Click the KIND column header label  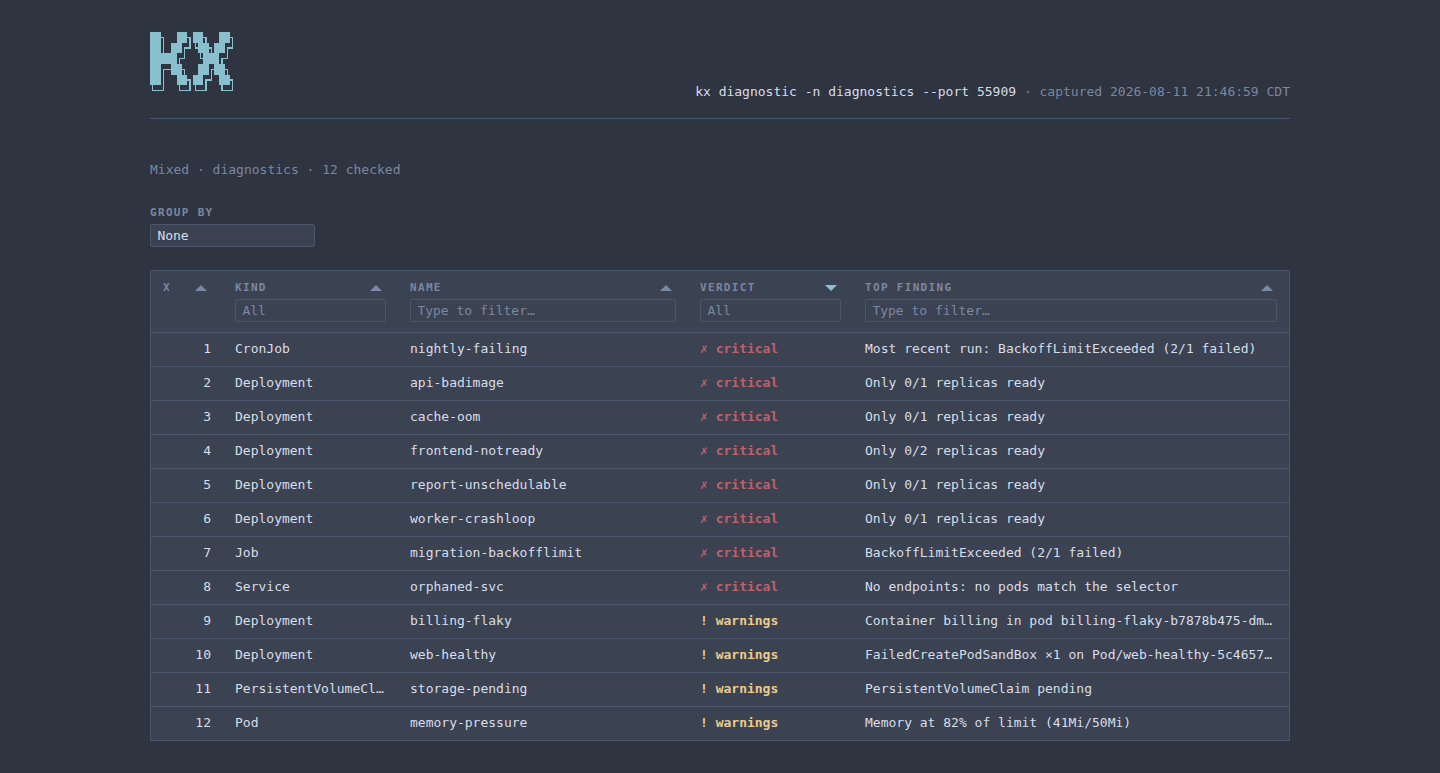[x=250, y=287]
